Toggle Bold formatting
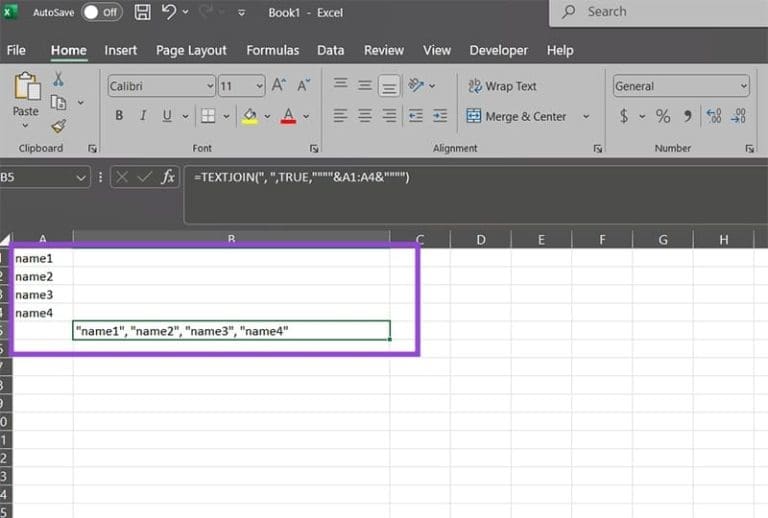 pyautogui.click(x=119, y=116)
